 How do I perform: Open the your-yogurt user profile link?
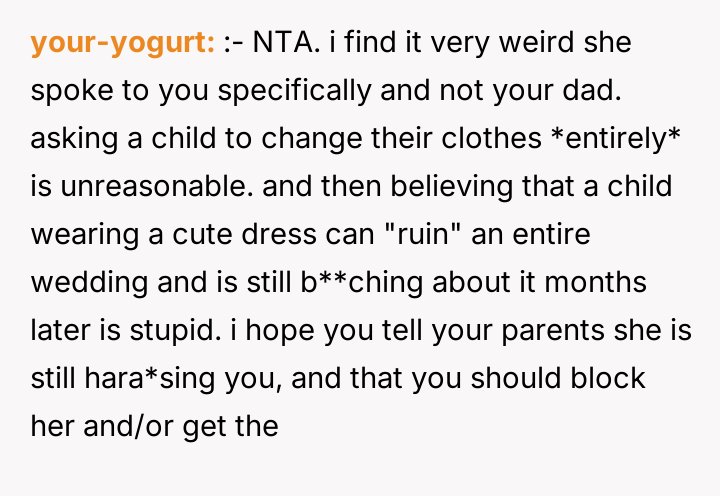pos(122,44)
